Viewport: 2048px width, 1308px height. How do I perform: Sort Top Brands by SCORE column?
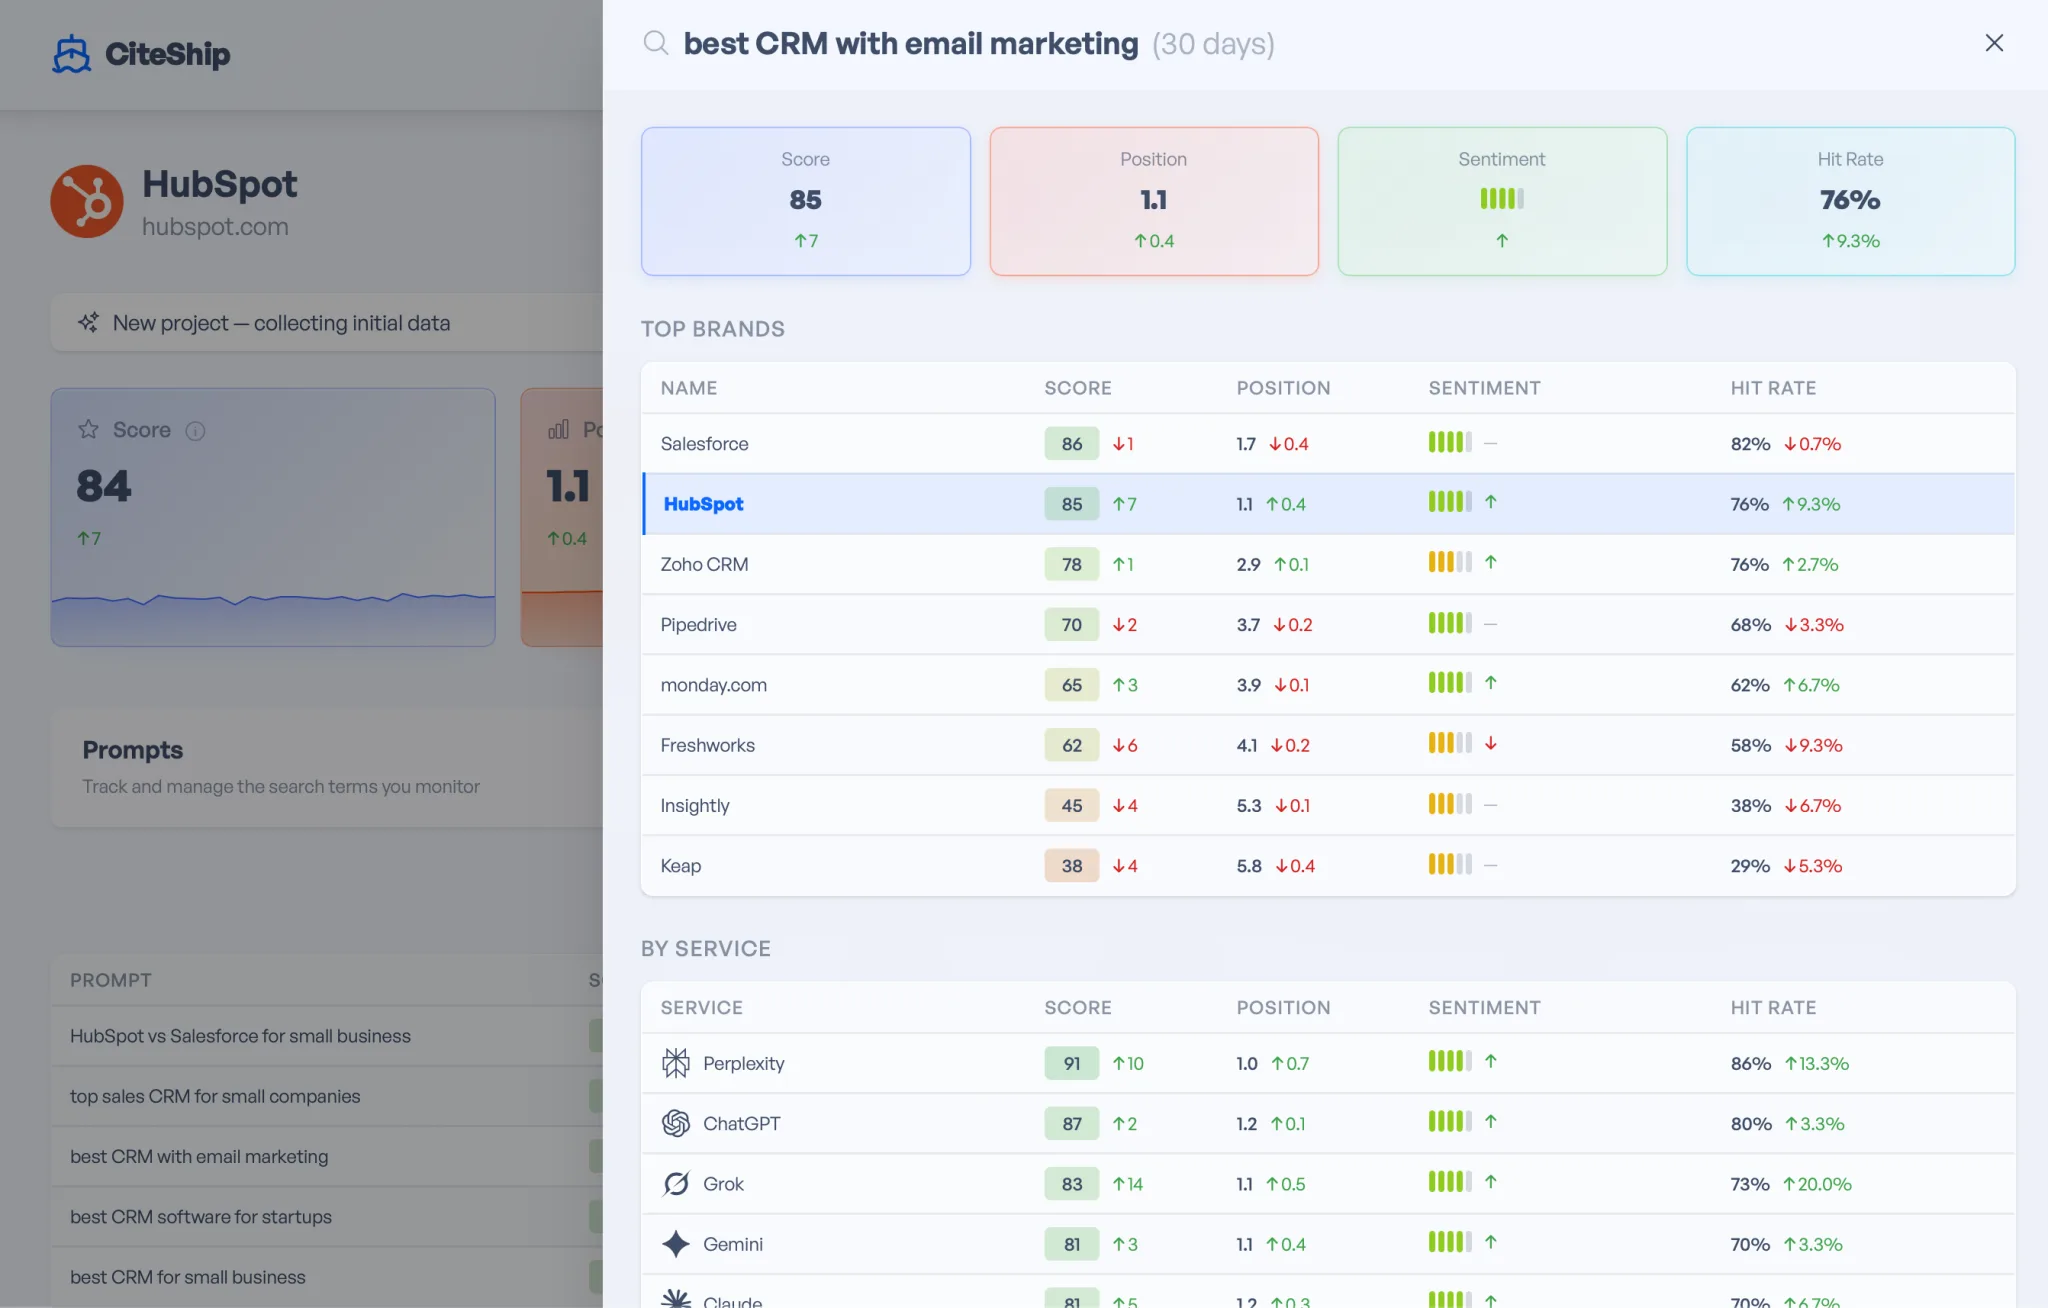pos(1078,388)
